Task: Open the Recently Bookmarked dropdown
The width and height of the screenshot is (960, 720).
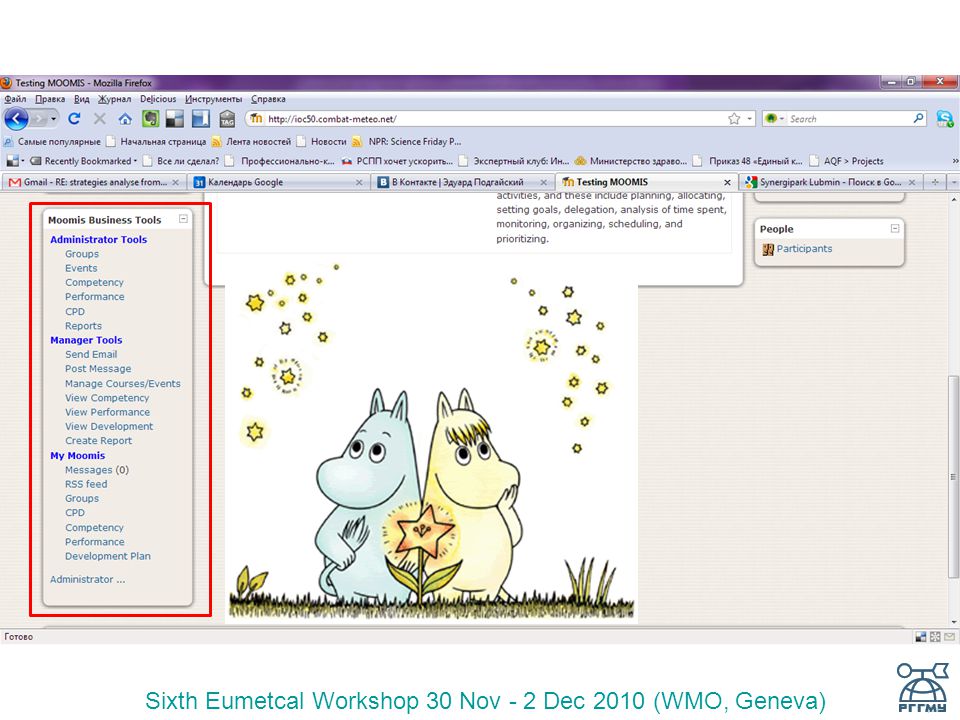Action: (83, 161)
